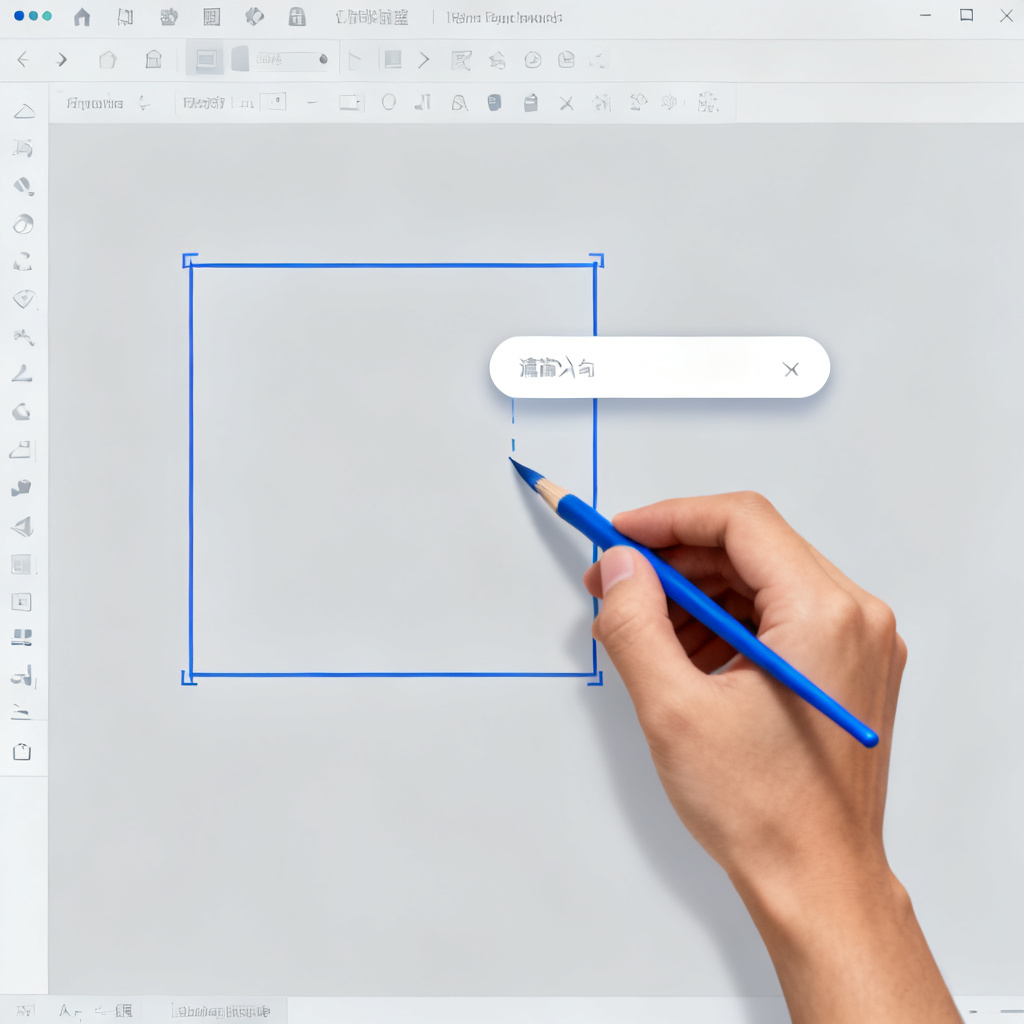Switch to the document title tab at the top
The image size is (1024, 1024).
(504, 18)
